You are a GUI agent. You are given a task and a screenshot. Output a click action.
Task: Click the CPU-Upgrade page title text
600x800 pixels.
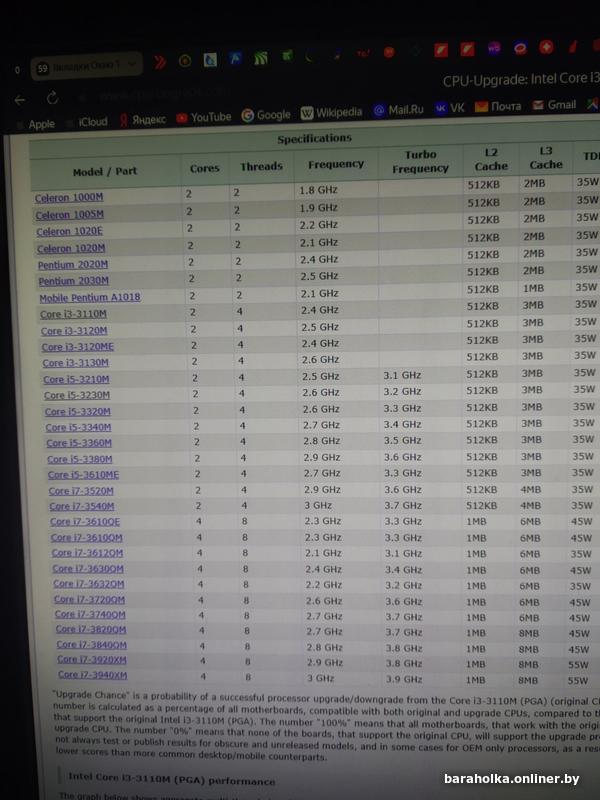(521, 80)
